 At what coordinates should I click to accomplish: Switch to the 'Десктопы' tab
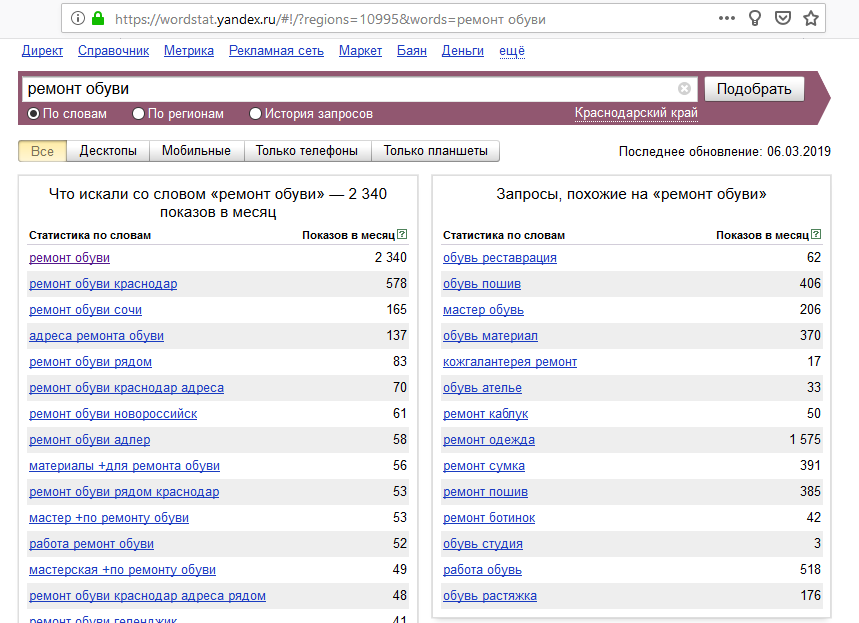click(x=108, y=151)
